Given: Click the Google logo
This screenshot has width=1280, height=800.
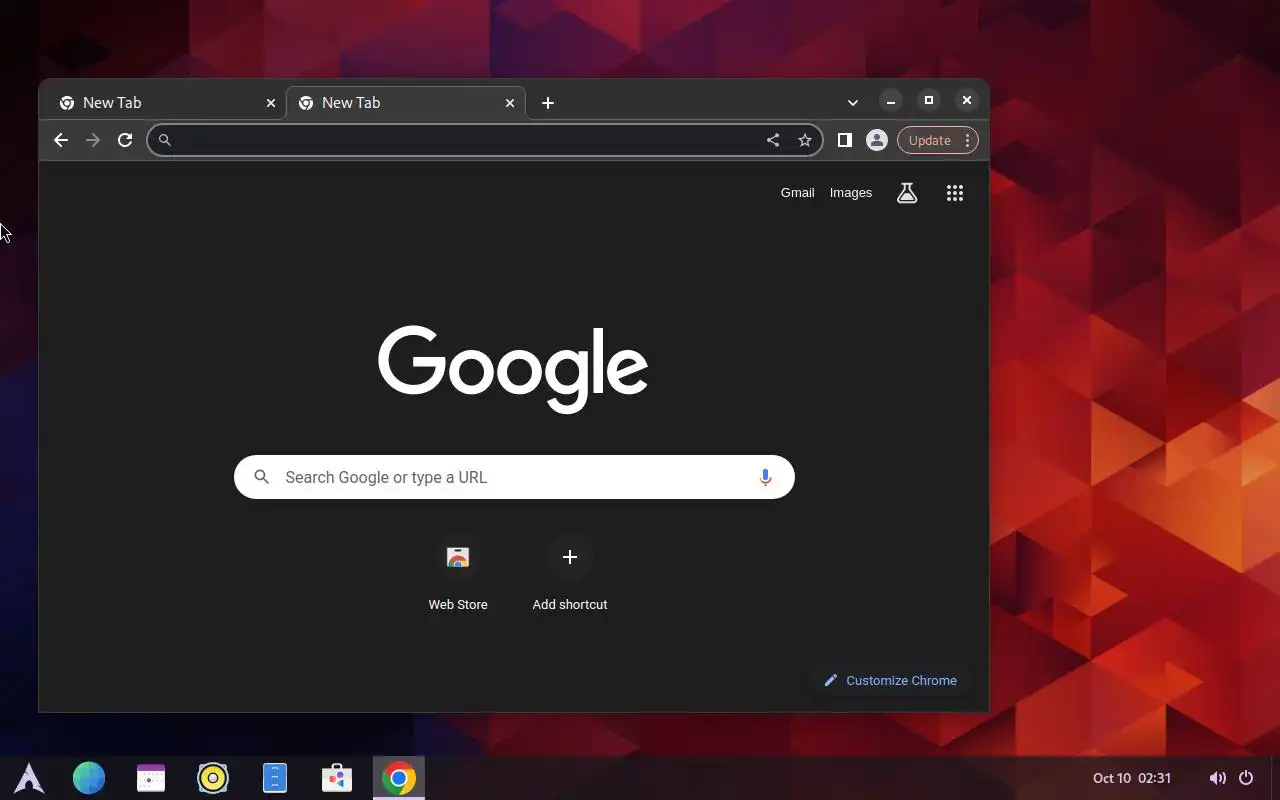Looking at the screenshot, I should [x=513, y=369].
